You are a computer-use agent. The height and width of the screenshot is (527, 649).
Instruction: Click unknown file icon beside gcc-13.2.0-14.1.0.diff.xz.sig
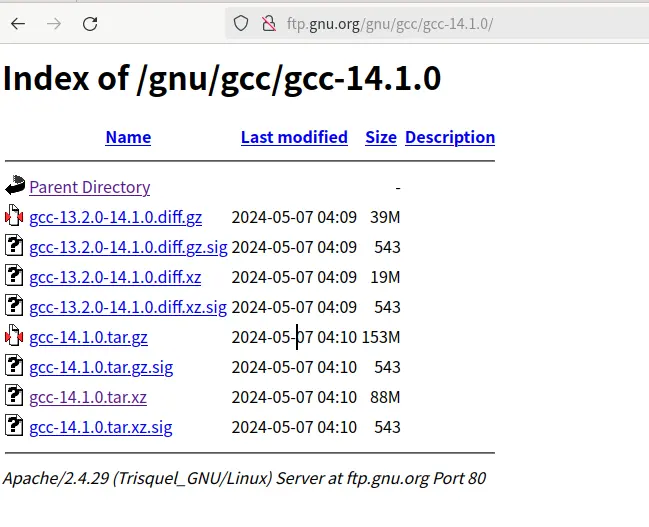click(14, 305)
